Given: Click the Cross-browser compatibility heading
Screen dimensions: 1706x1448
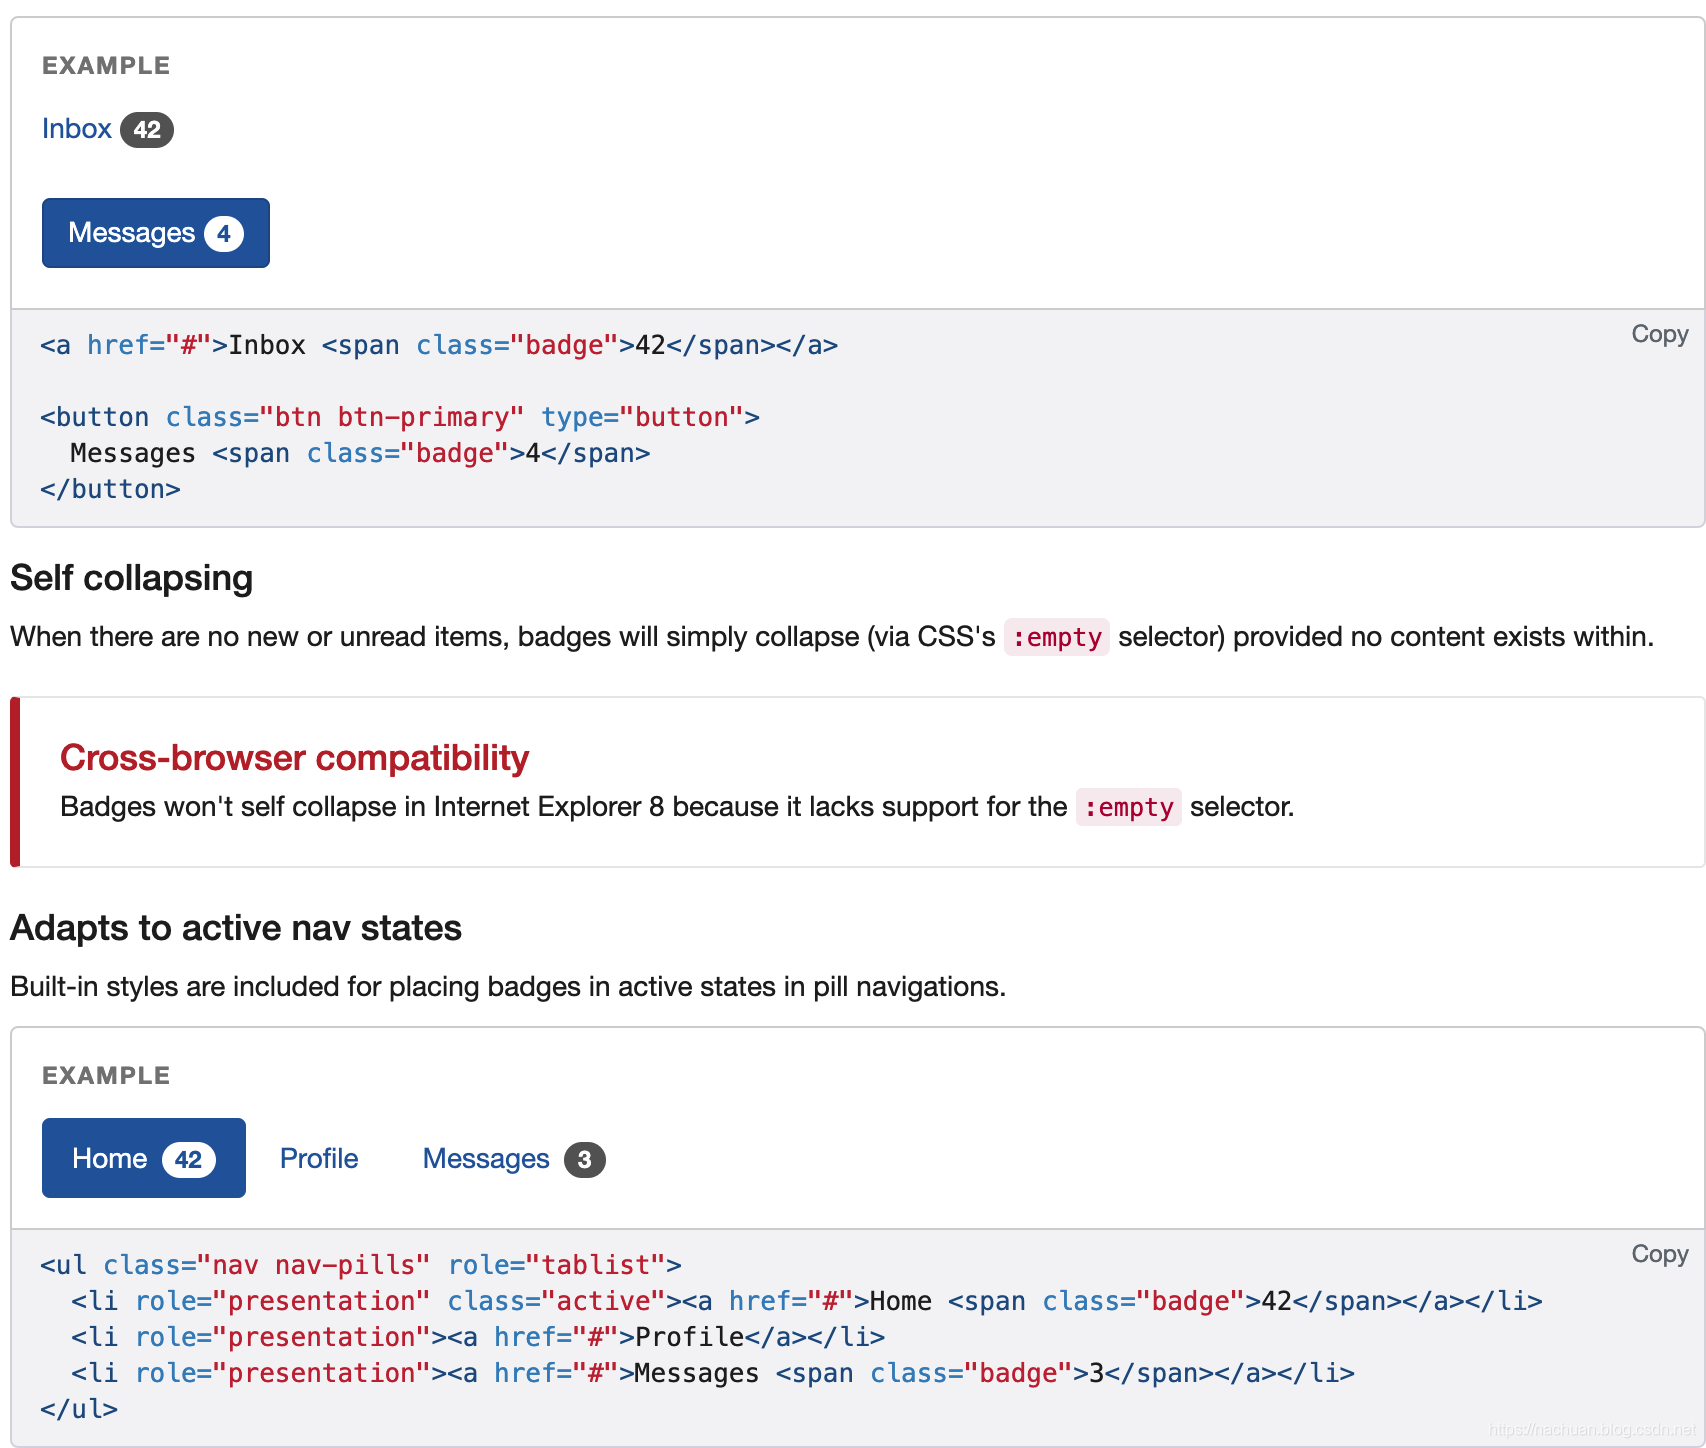Looking at the screenshot, I should (x=295, y=758).
